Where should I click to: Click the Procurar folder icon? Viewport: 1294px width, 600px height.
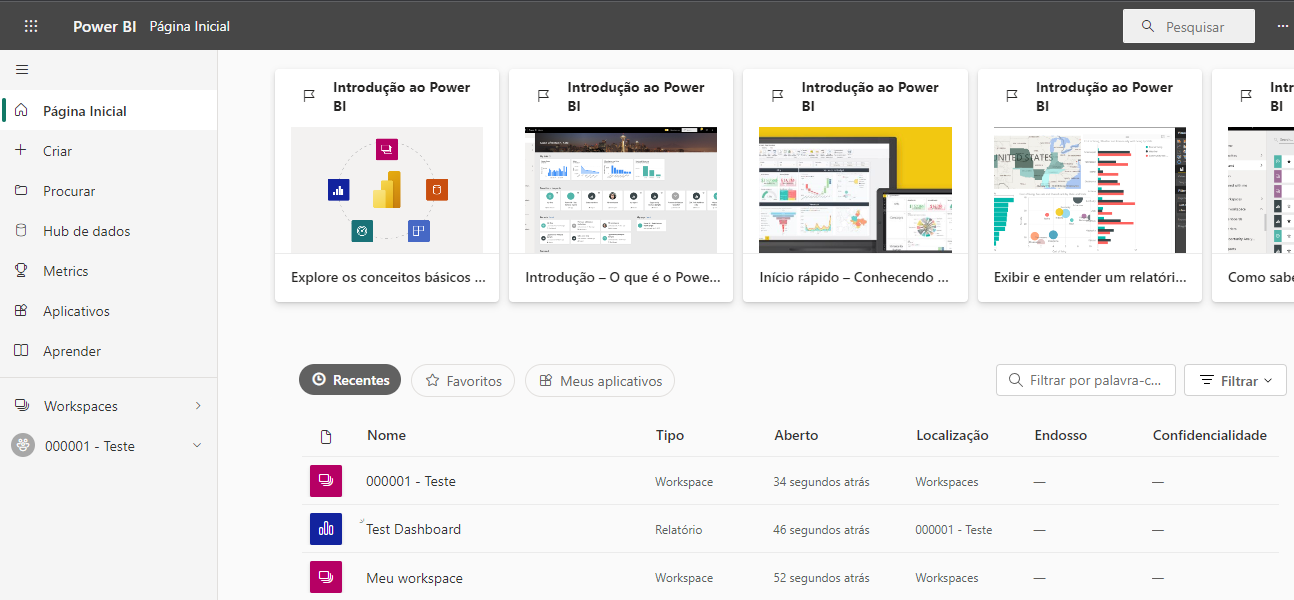pyautogui.click(x=21, y=190)
